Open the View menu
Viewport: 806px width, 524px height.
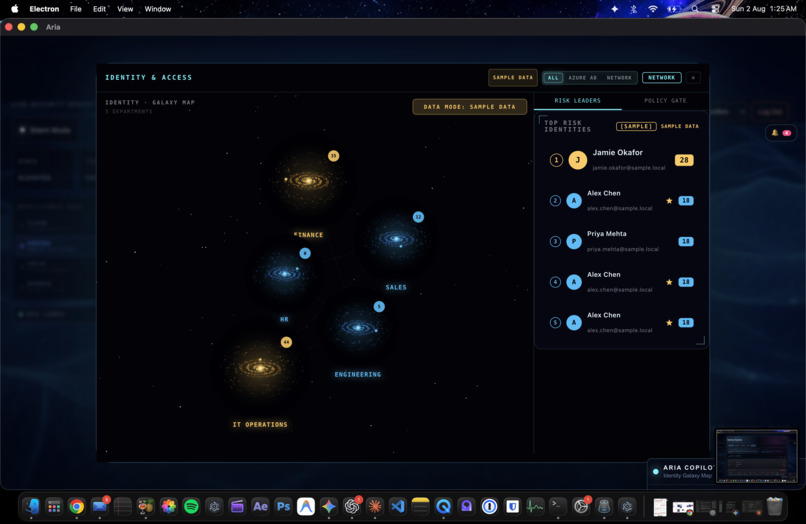coord(125,9)
